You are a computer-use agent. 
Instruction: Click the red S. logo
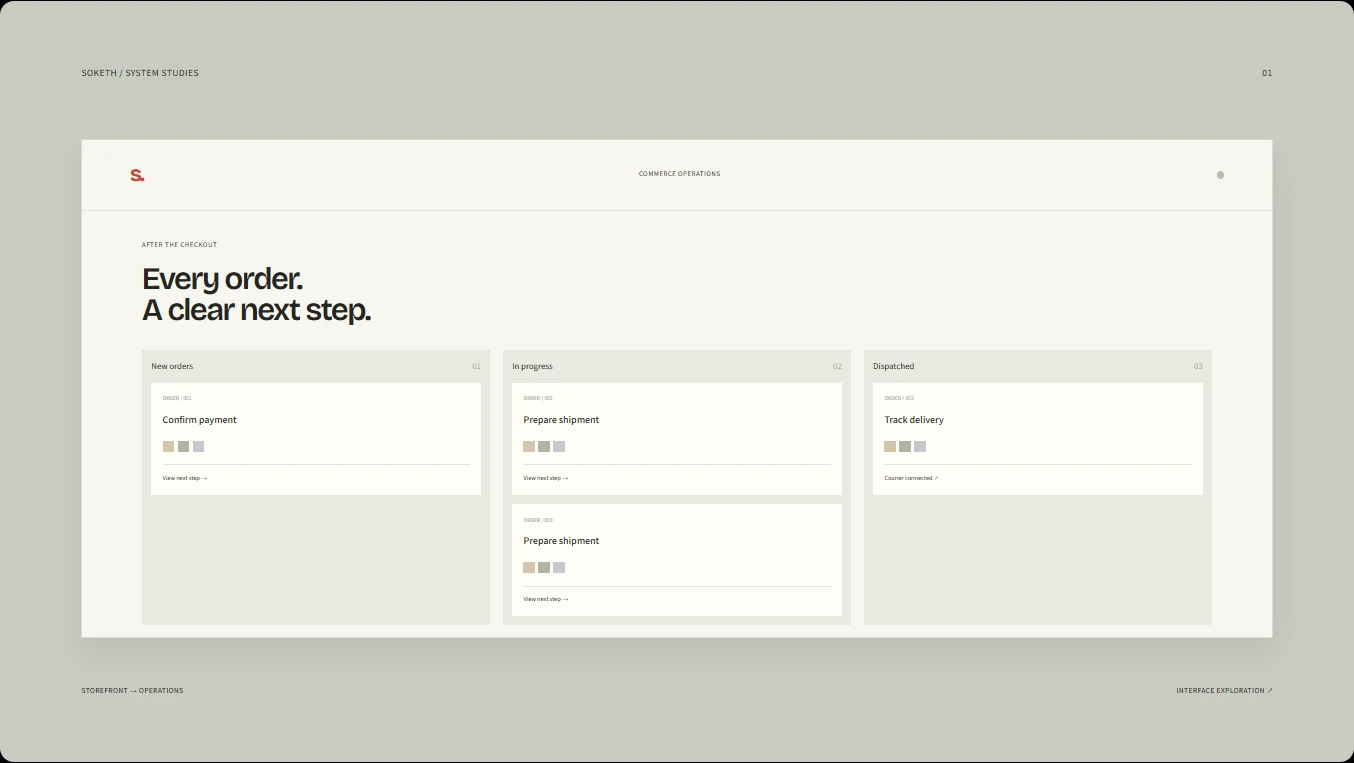[137, 175]
